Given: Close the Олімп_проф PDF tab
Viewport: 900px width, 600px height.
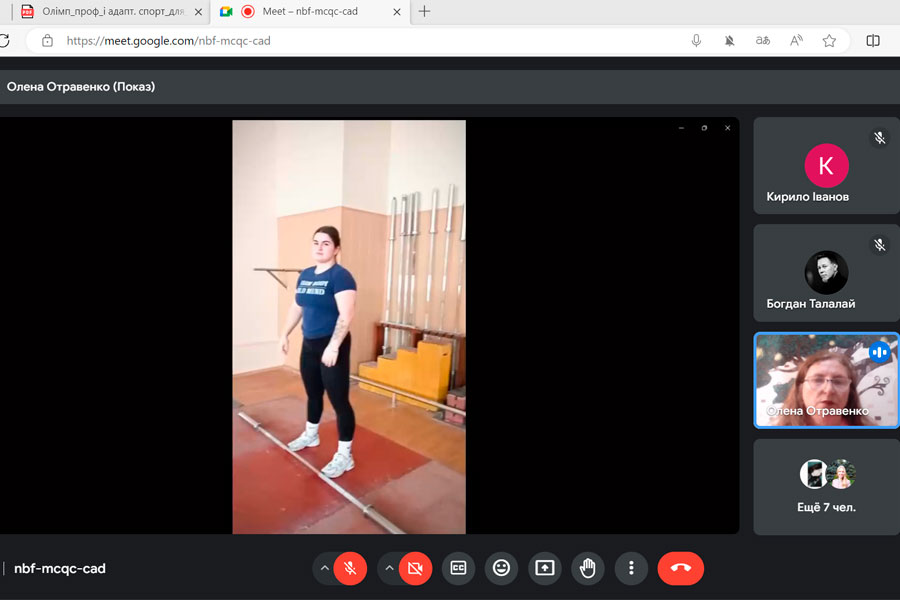Looking at the screenshot, I should click(x=198, y=11).
